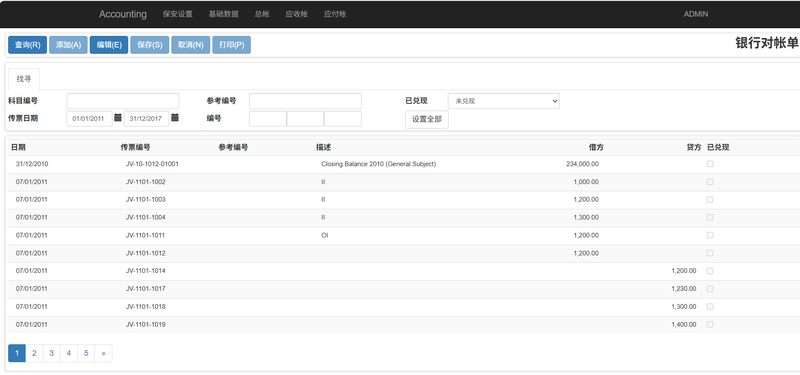Tick 已兑现 checkbox for JV-10-1012-01001
Screen dimensions: 800x375
tap(710, 164)
